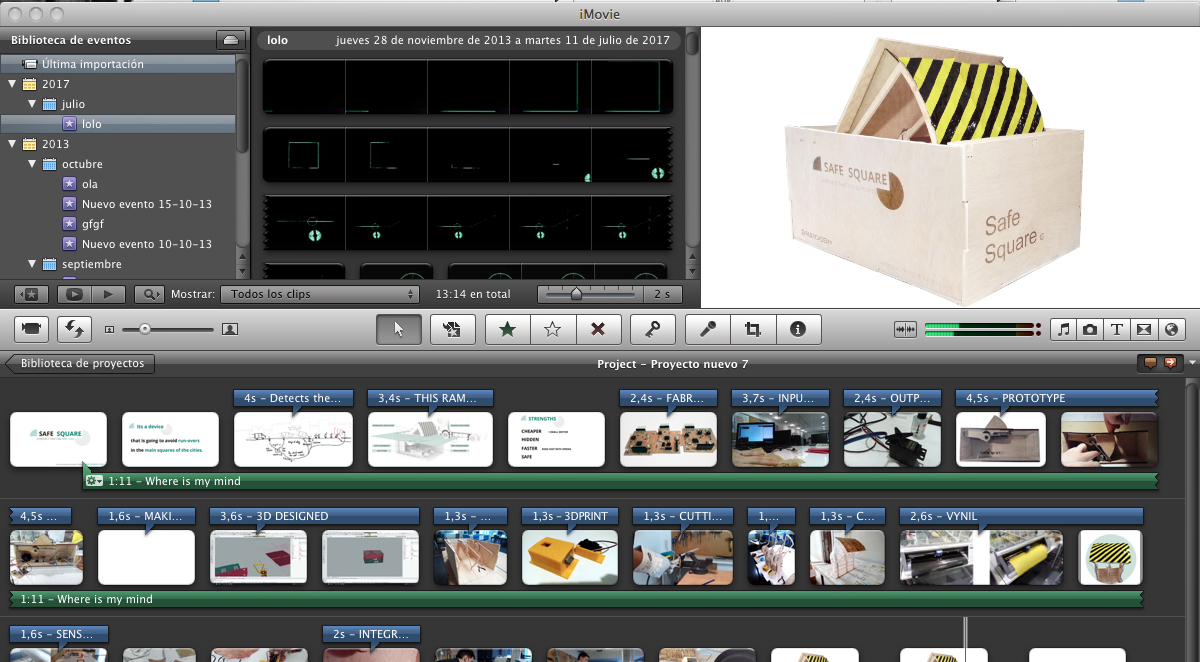Select the crop and rotate tool
The width and height of the screenshot is (1200, 662).
pos(753,329)
